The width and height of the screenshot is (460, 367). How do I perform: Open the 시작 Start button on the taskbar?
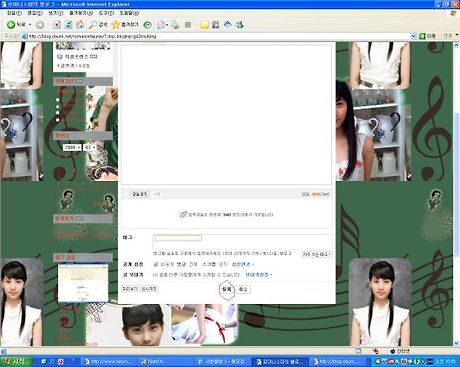(16, 361)
